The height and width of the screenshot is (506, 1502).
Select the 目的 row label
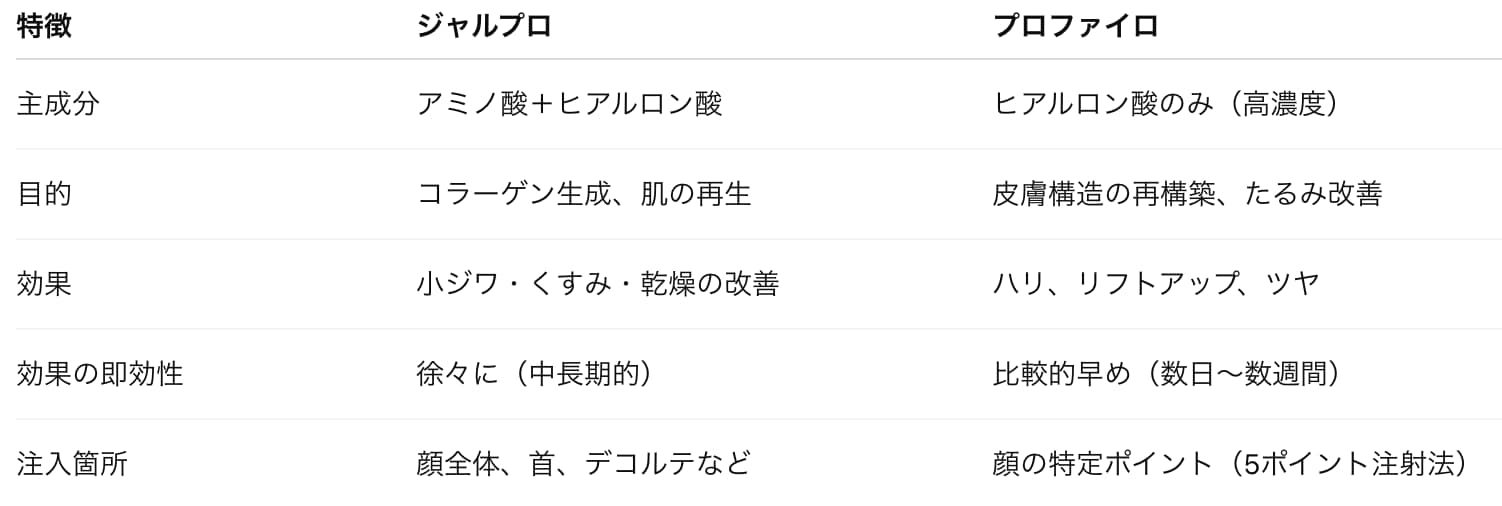point(44,194)
